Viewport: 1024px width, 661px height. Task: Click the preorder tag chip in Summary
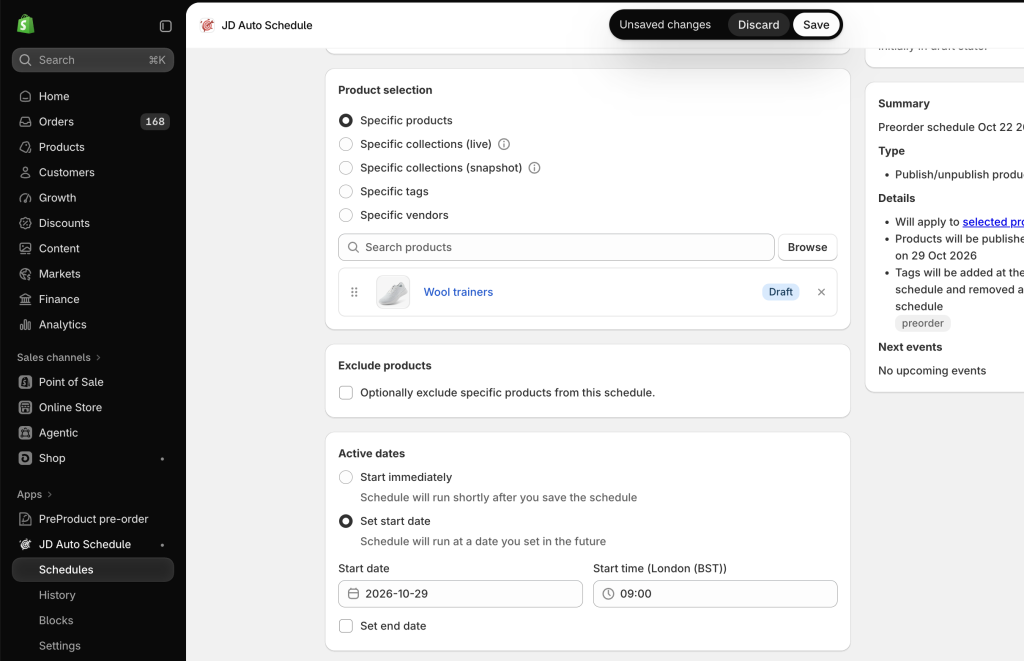[923, 323]
